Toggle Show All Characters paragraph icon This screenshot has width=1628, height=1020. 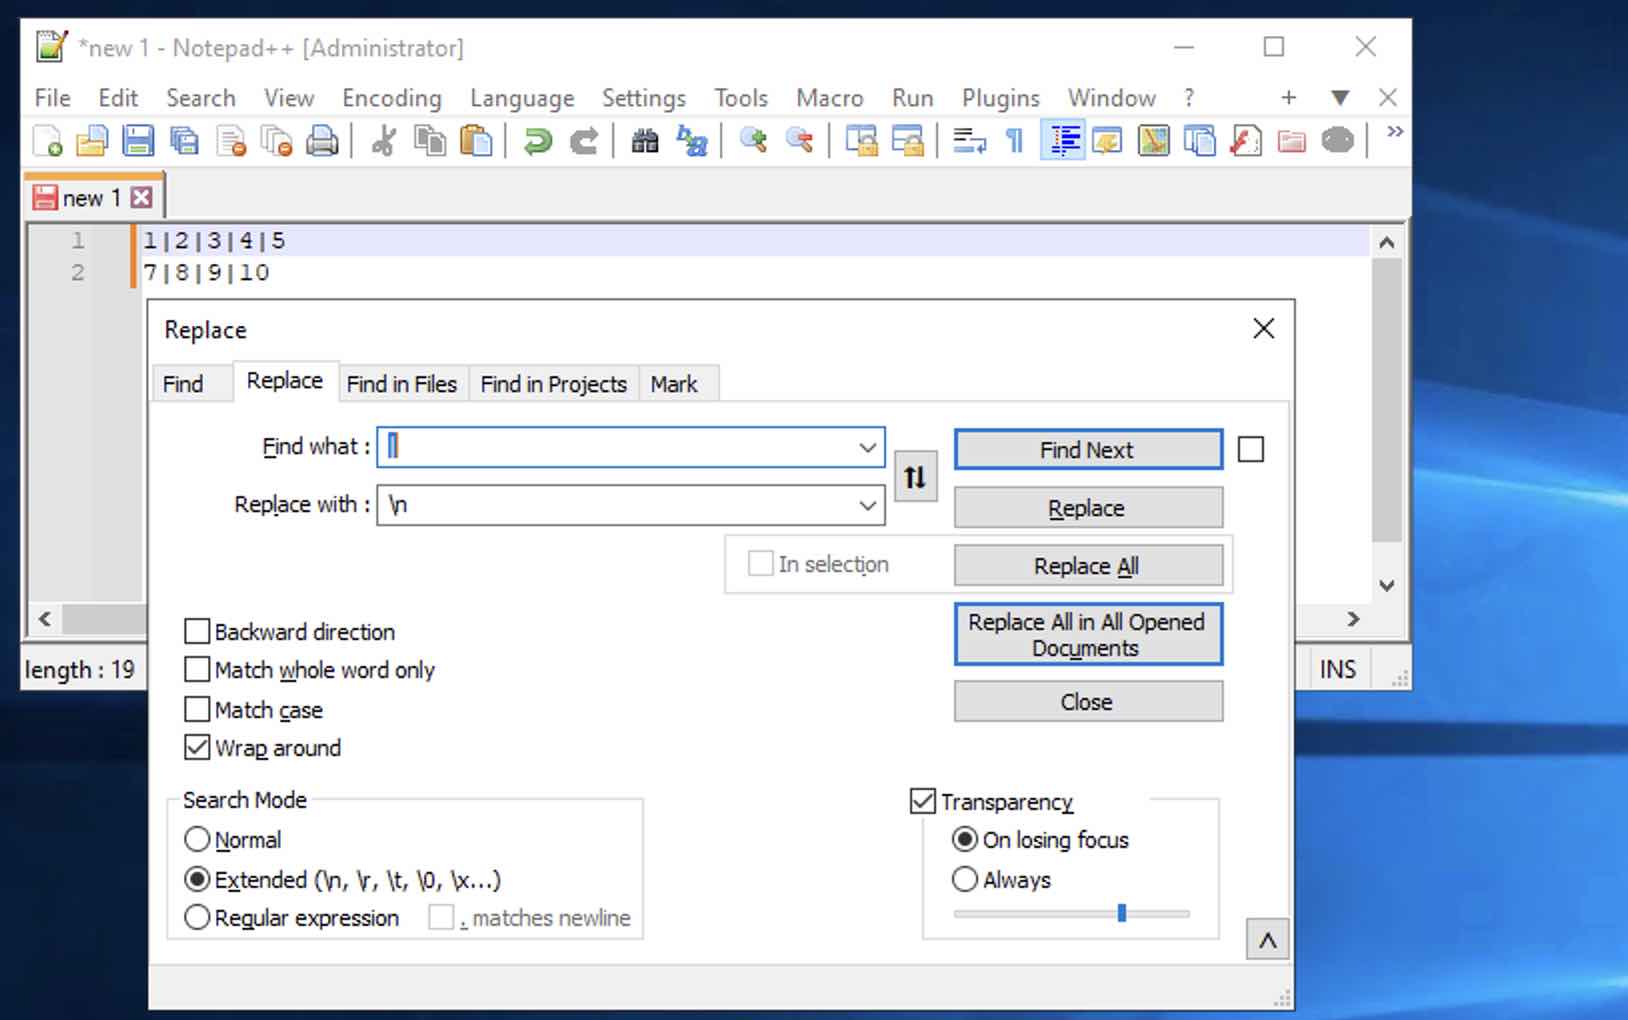(1013, 140)
